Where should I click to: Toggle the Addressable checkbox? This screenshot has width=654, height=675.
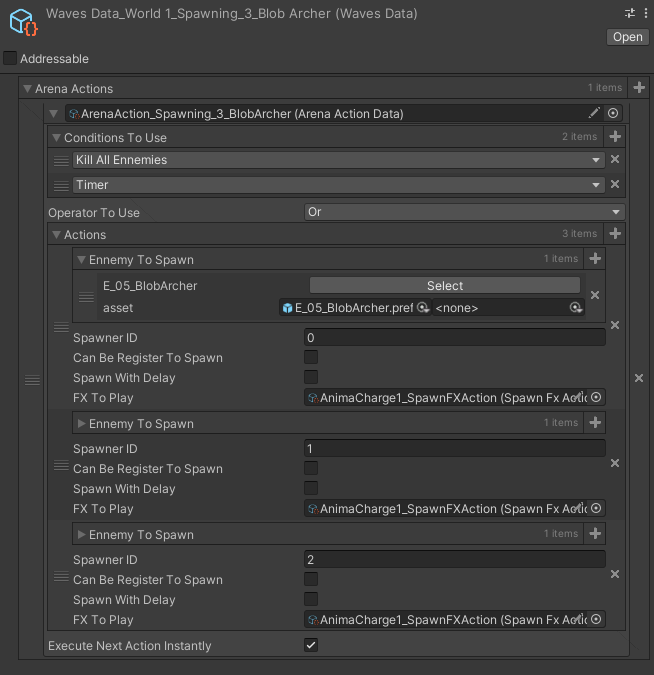tap(10, 58)
